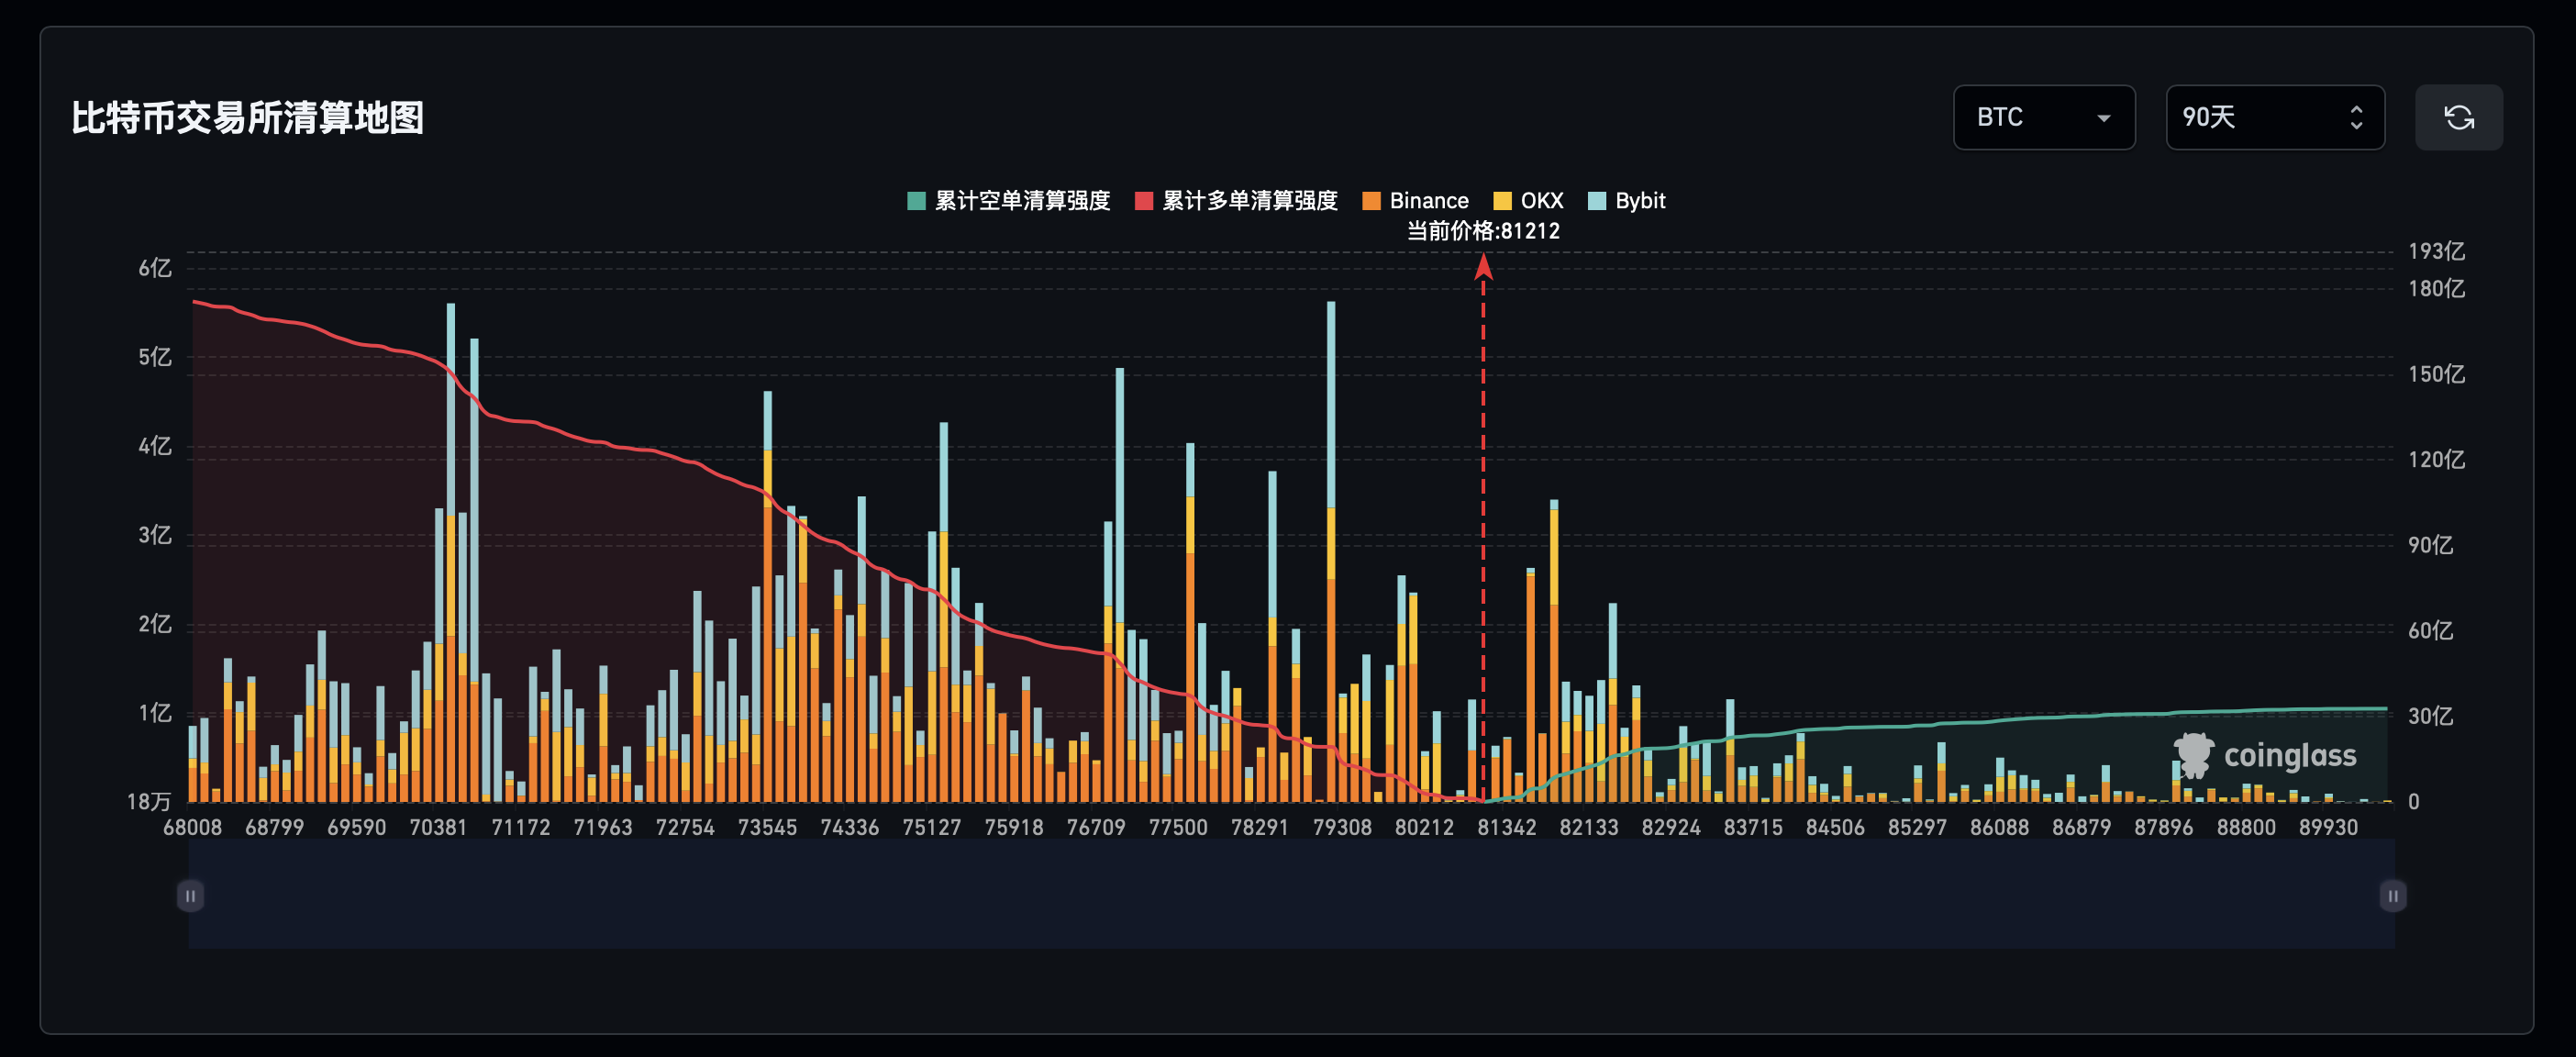This screenshot has width=2576, height=1057.
Task: Click the left zoom slider handle
Action: [x=190, y=895]
